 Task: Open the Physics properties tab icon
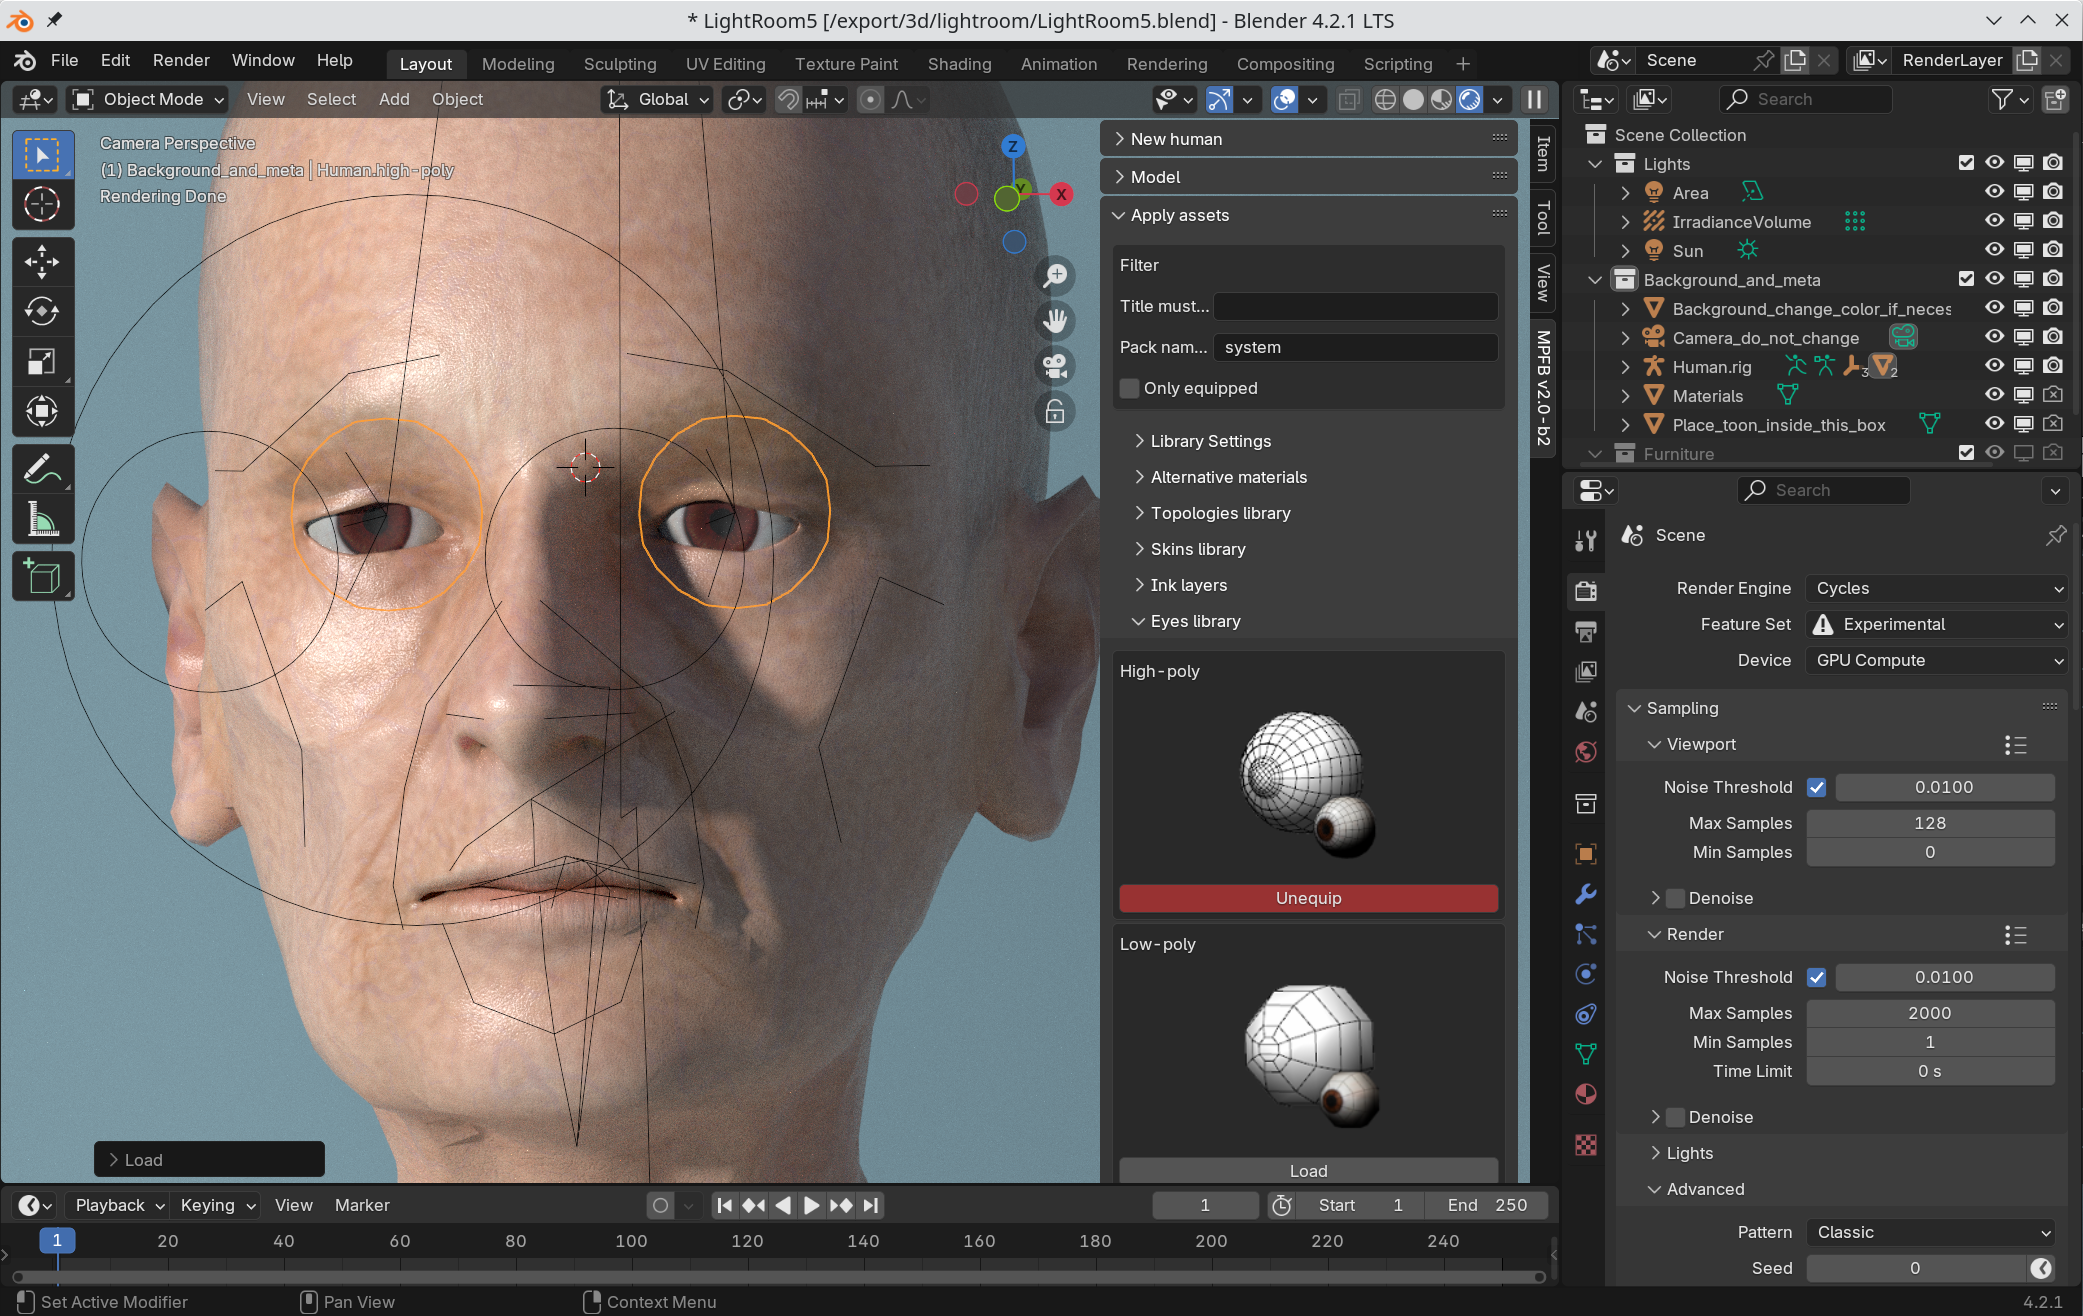click(1586, 974)
